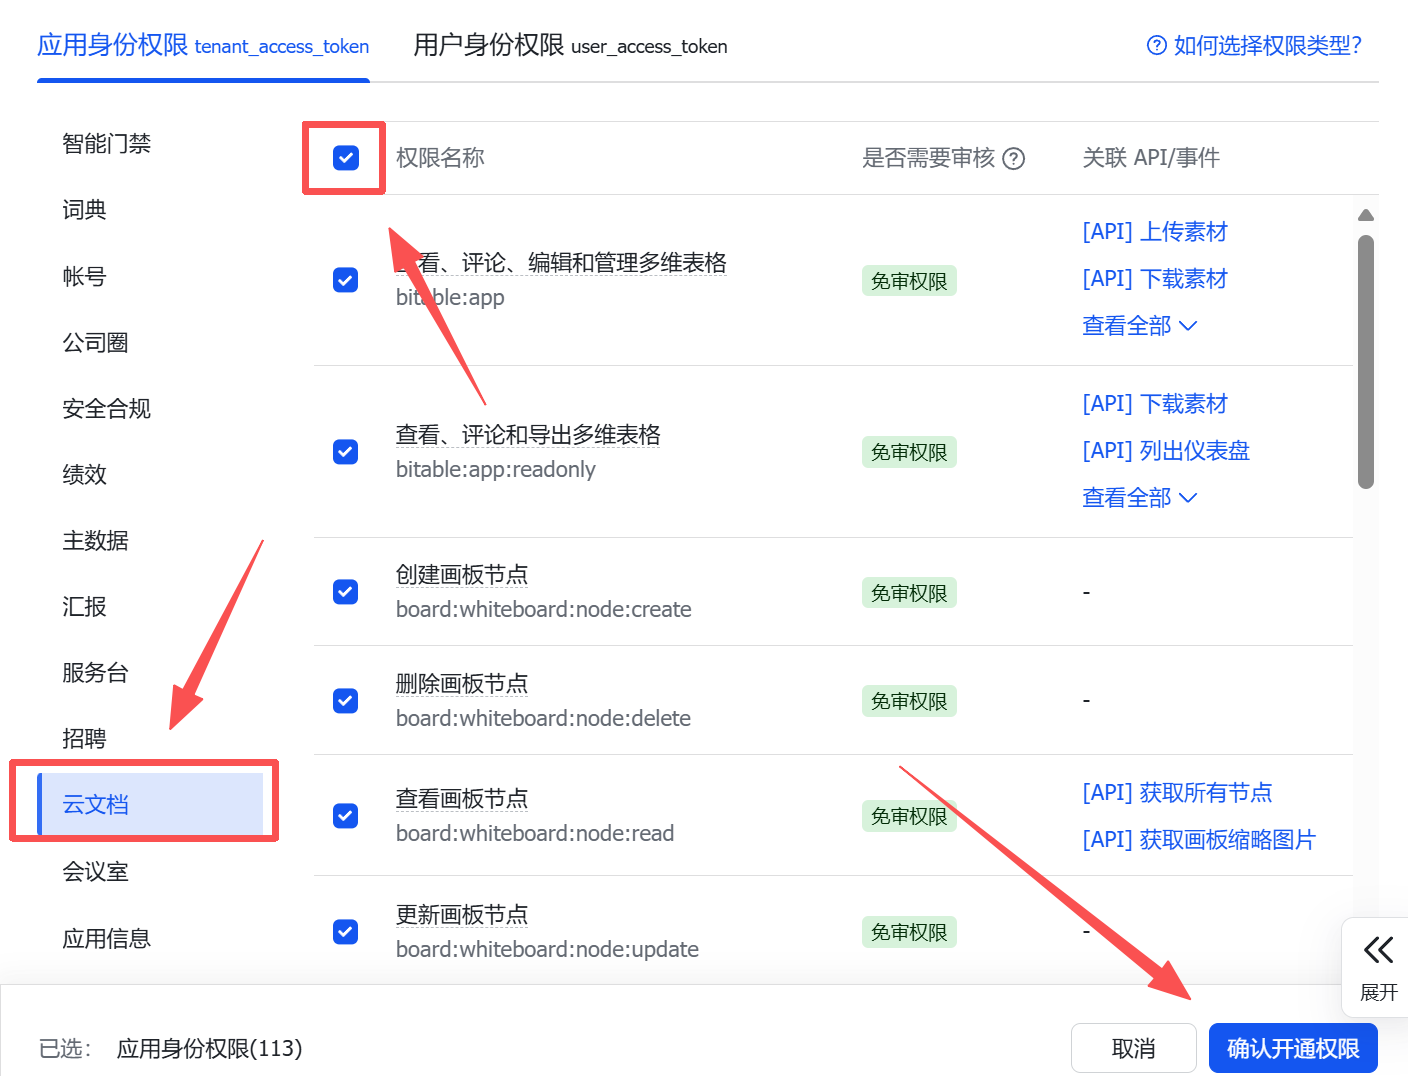Uncheck 创建画板节点 permission checkbox

tap(346, 592)
